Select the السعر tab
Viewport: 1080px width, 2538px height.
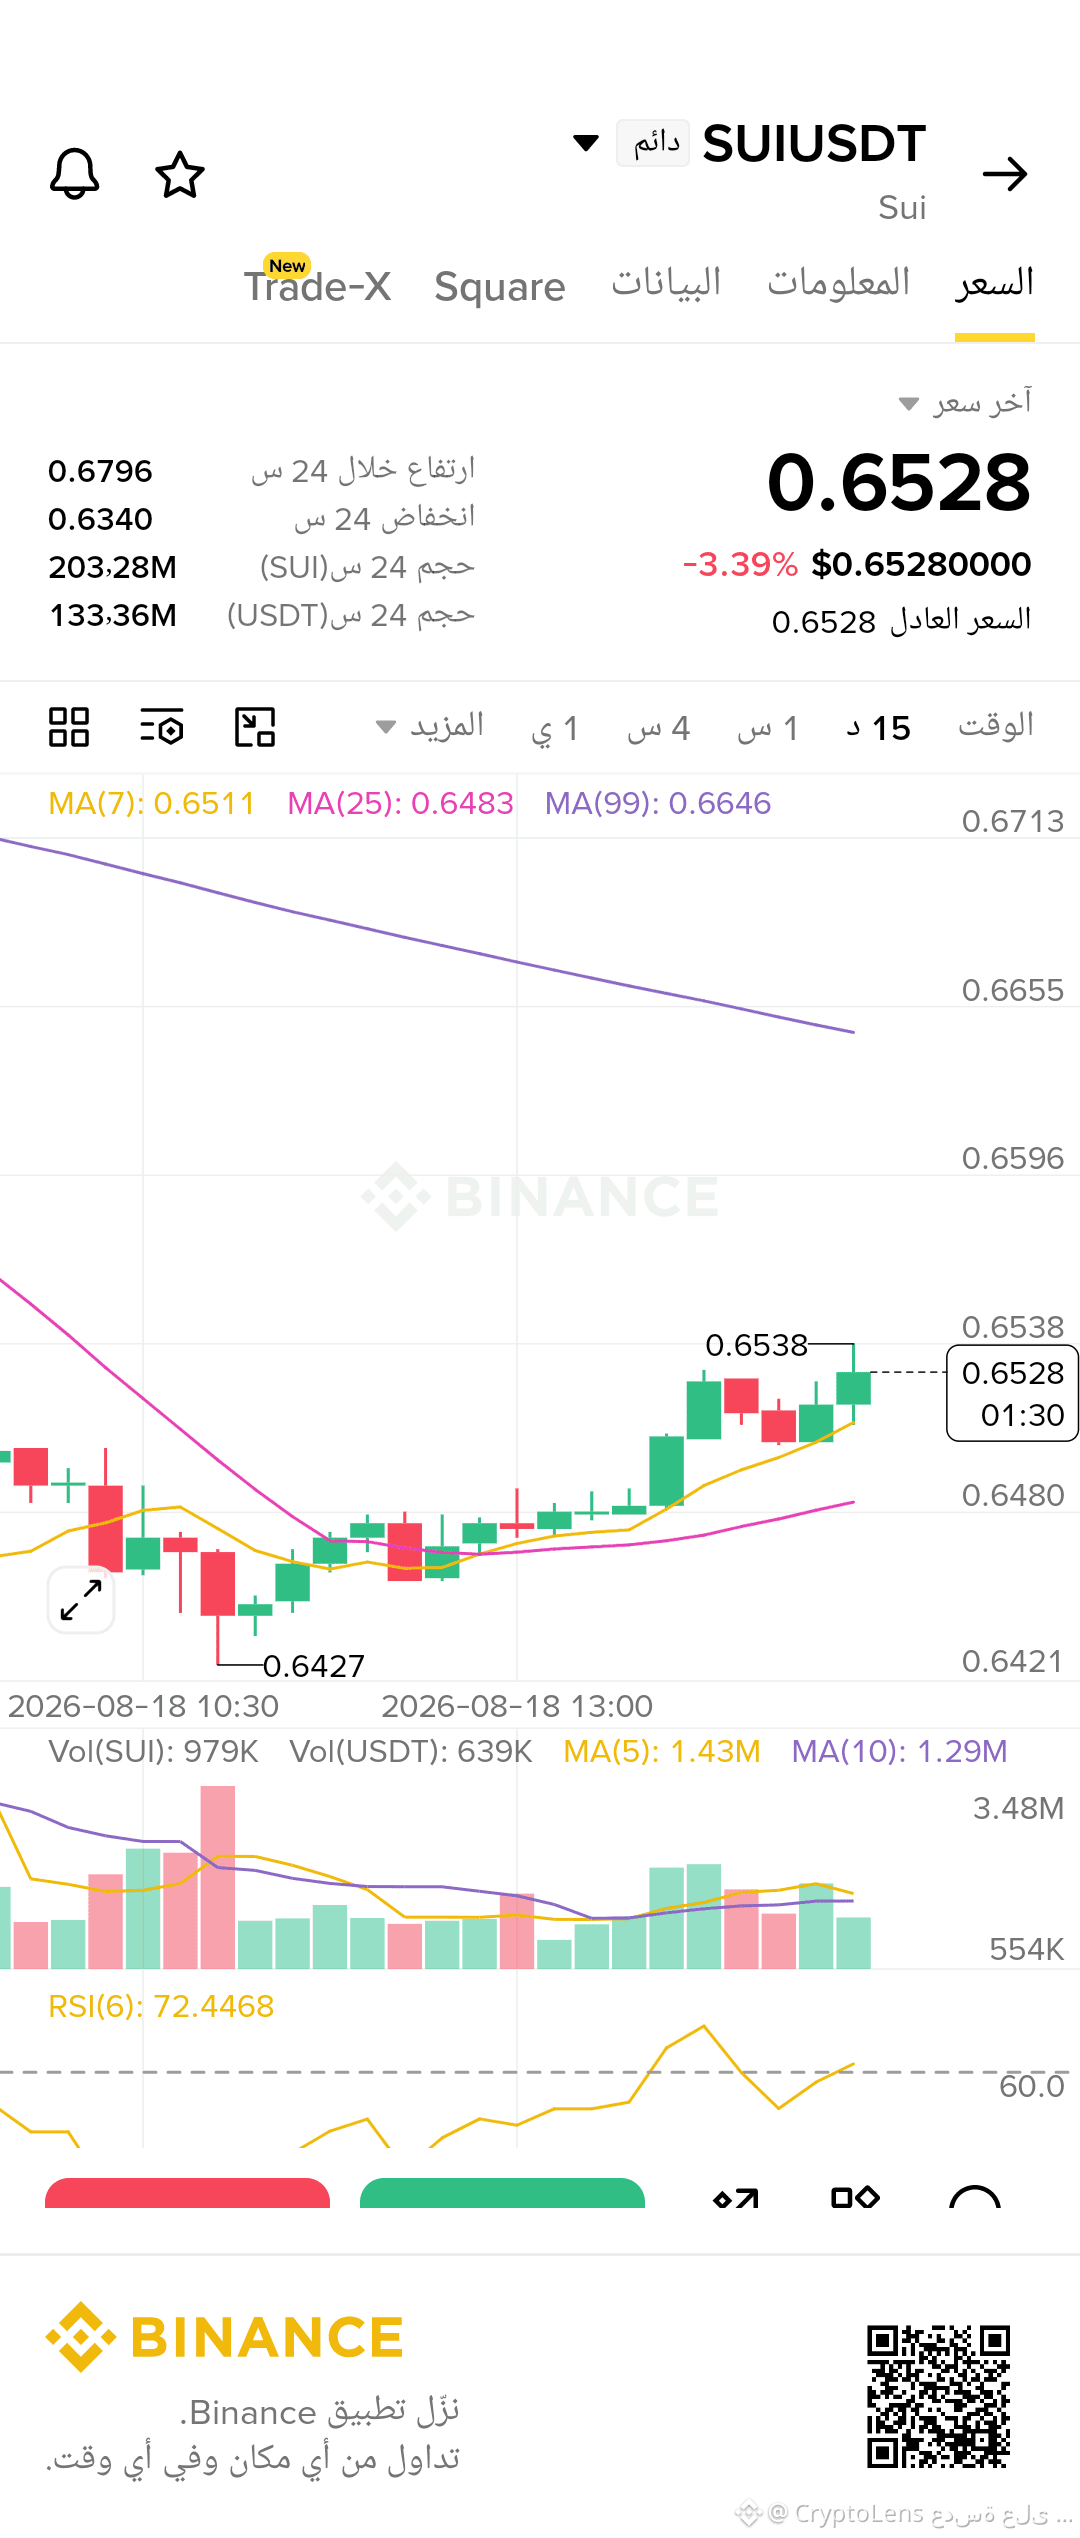(x=994, y=283)
